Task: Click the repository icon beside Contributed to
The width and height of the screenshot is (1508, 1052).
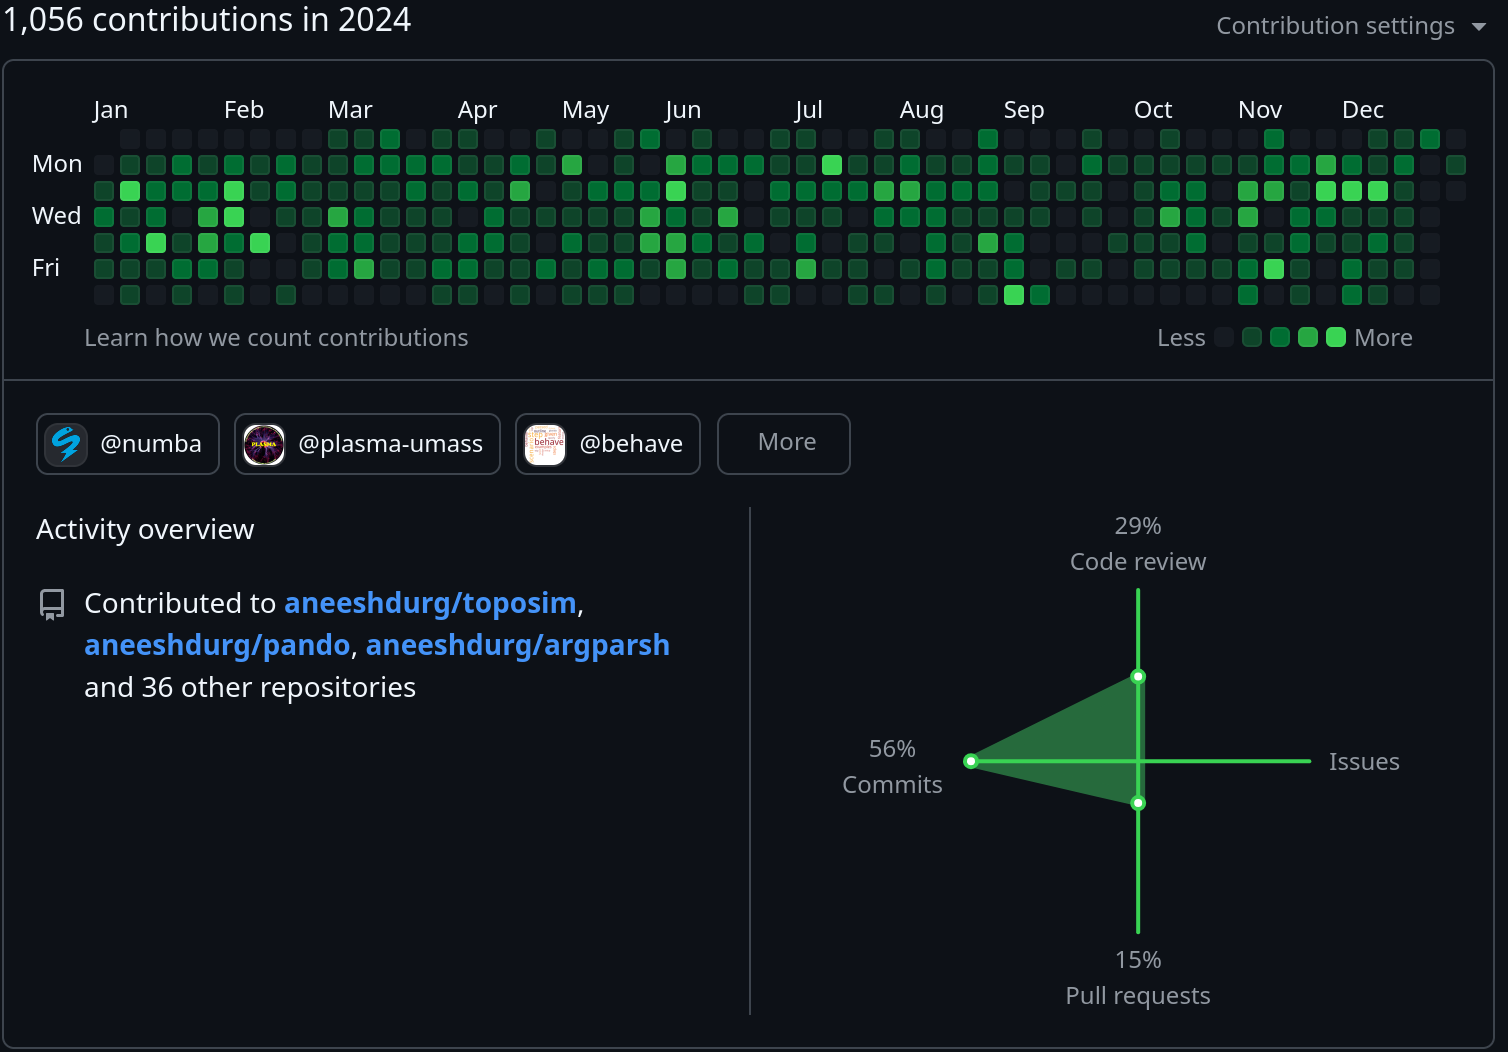Action: 52,604
